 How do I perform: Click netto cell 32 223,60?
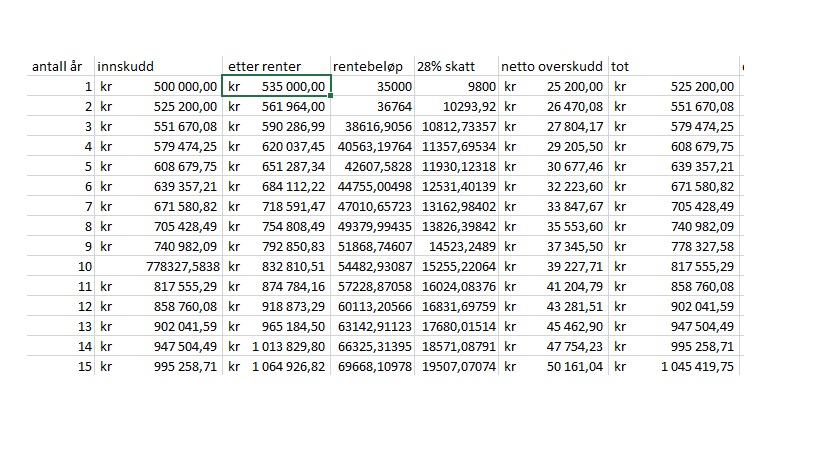click(x=554, y=186)
